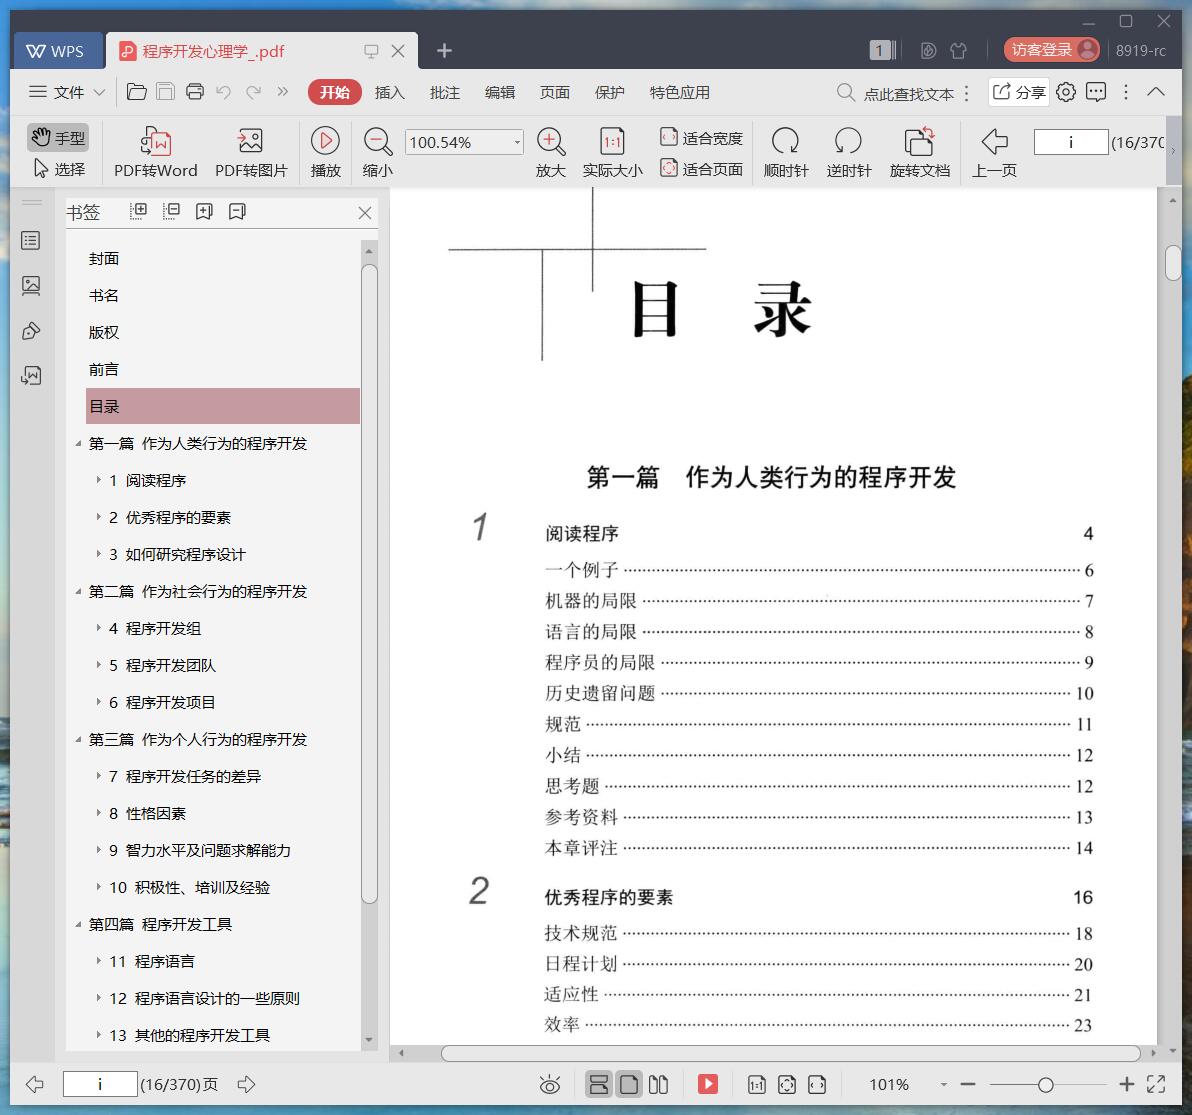Click the zoom out magnifier icon
This screenshot has height=1115, width=1192.
(x=378, y=142)
